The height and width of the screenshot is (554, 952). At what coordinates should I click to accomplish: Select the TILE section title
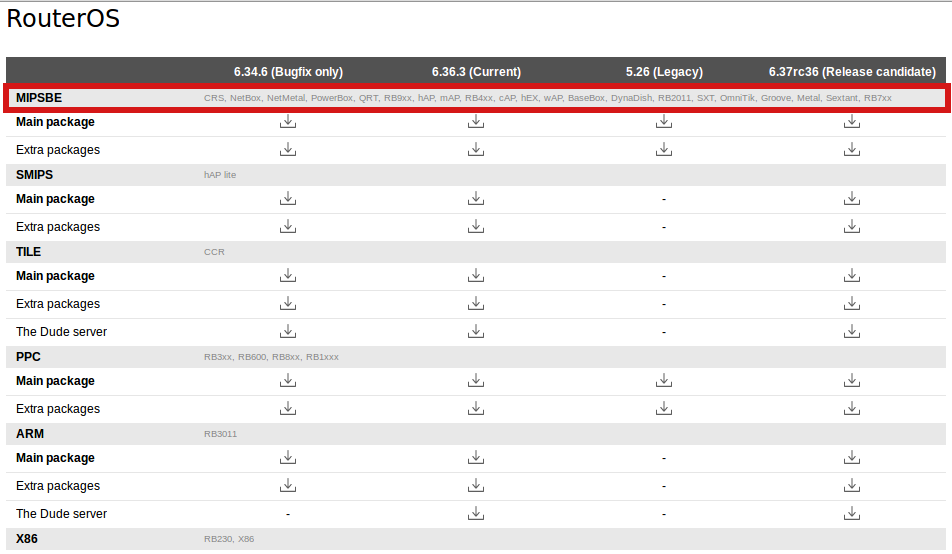(29, 252)
